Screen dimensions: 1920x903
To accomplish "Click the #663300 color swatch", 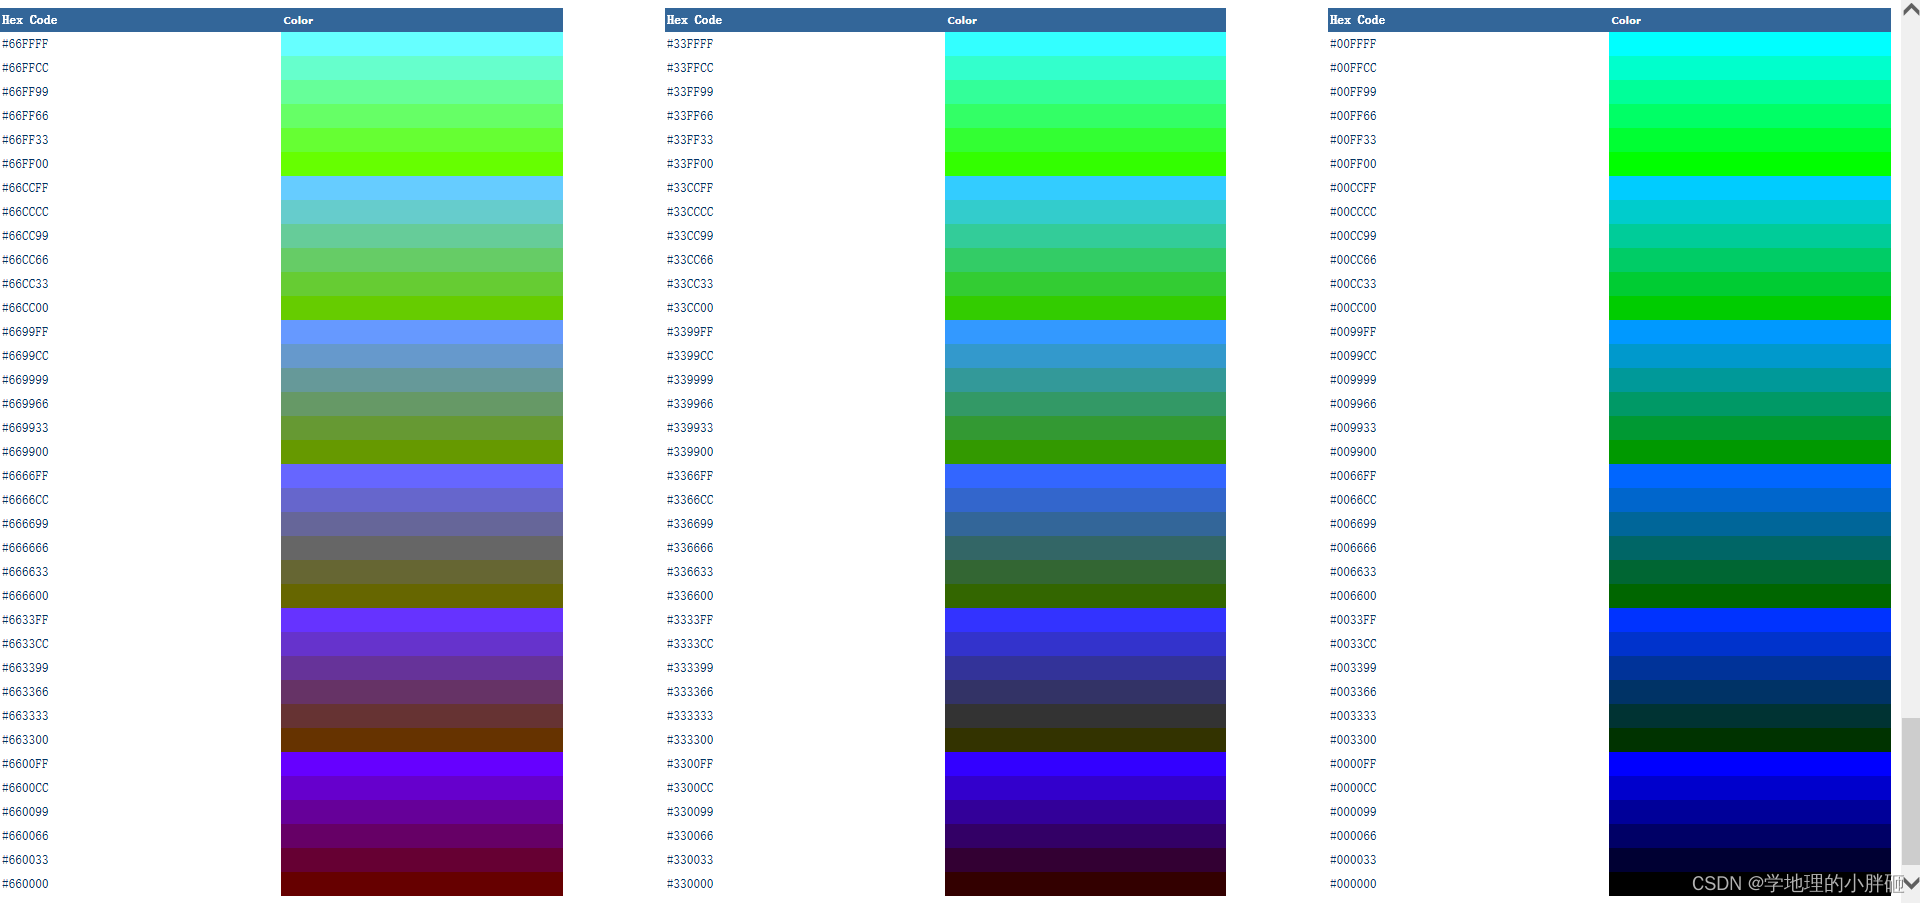I will [x=422, y=740].
